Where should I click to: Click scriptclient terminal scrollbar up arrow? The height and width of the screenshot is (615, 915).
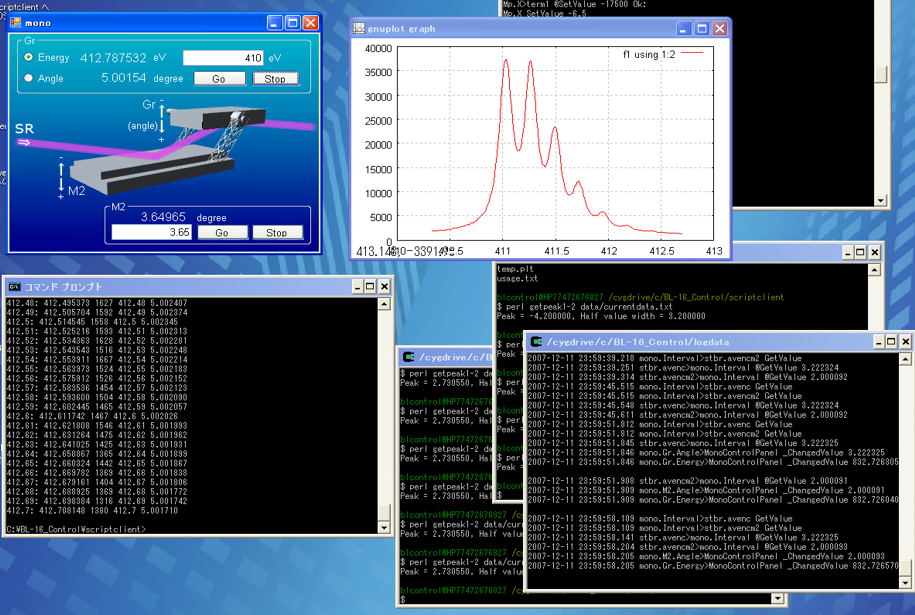pos(874,270)
